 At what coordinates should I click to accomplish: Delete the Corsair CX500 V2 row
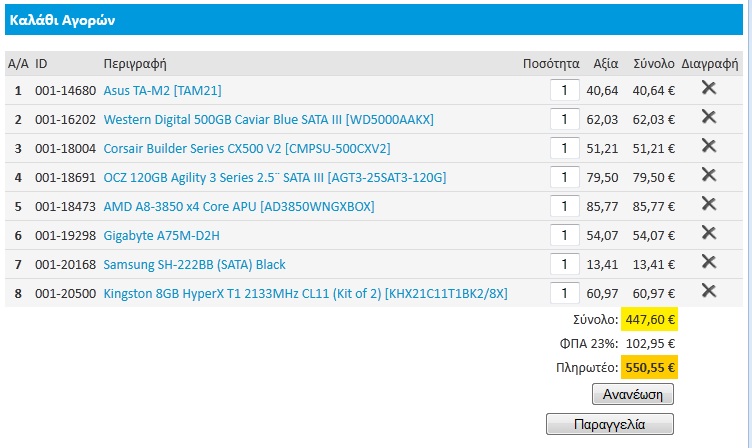point(709,146)
